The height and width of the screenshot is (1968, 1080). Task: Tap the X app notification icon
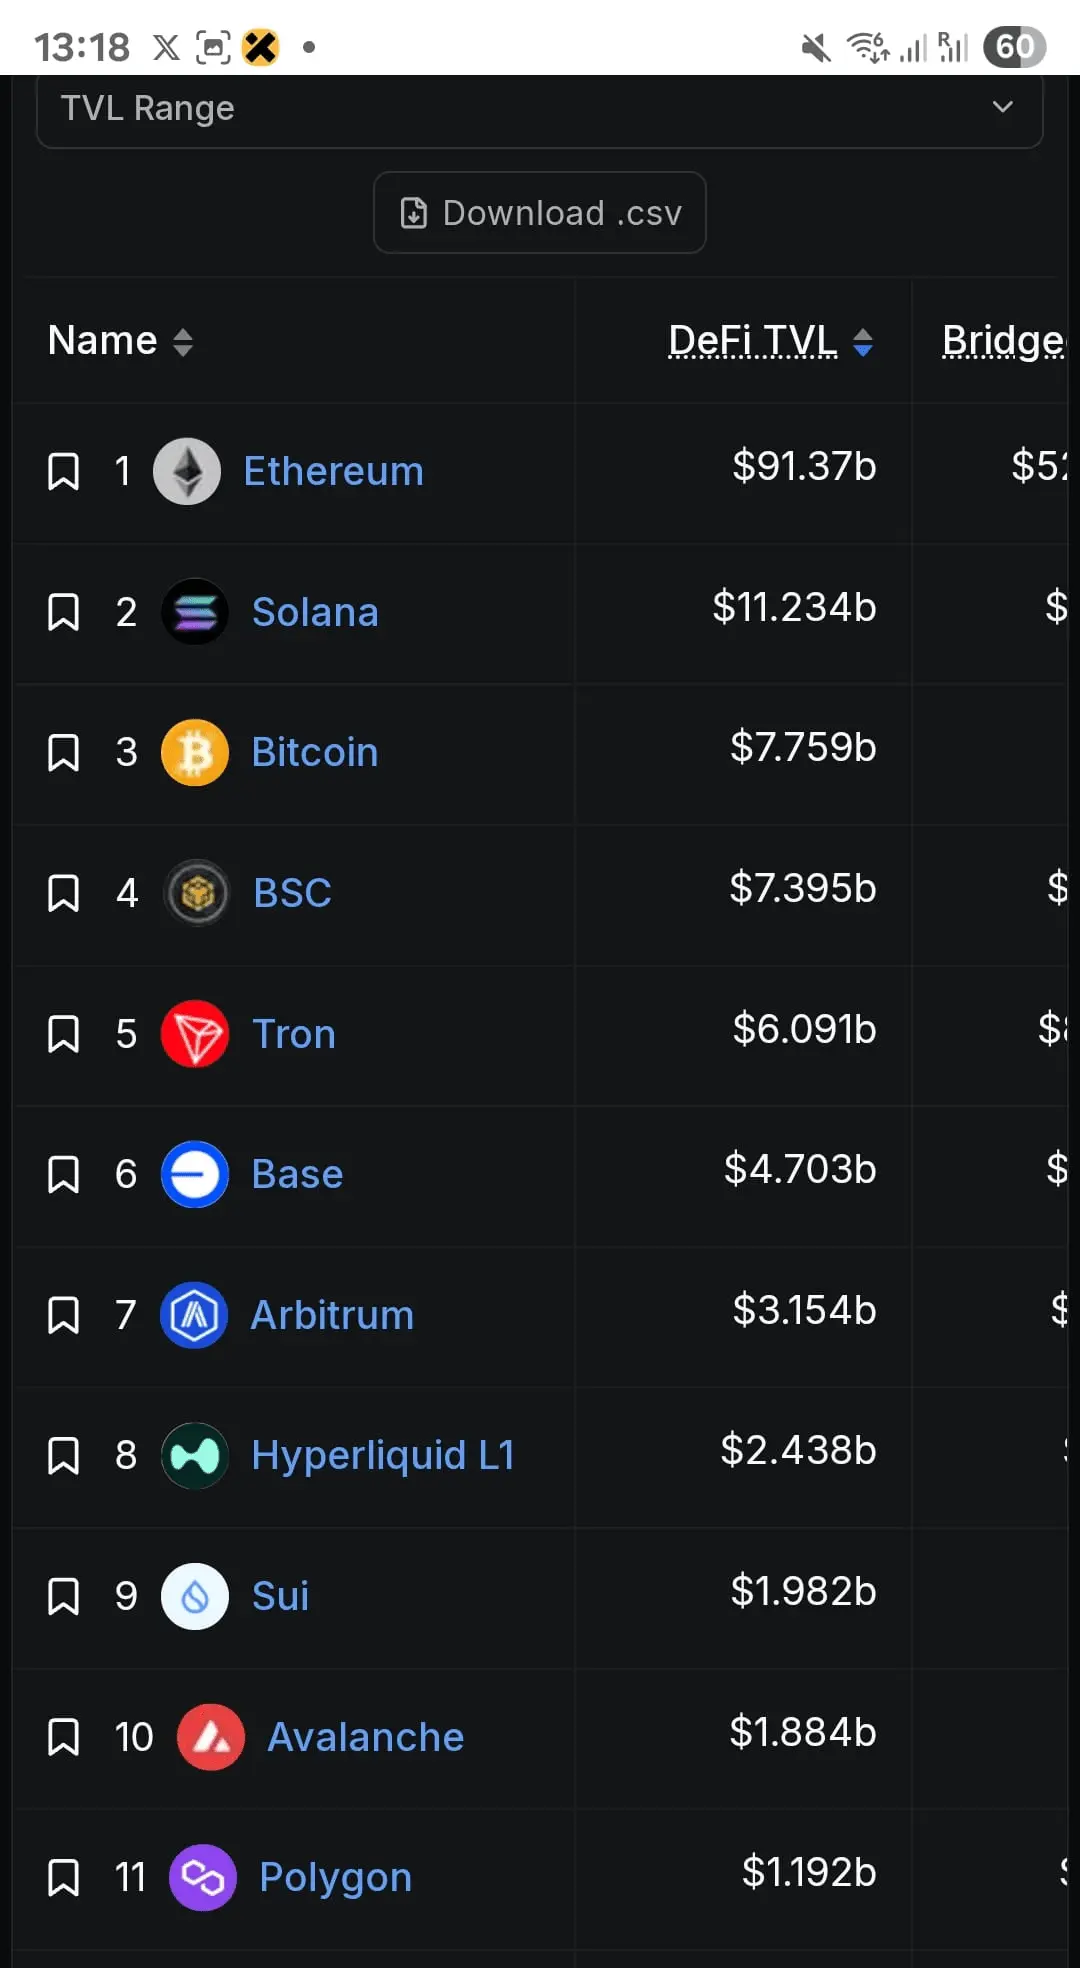pos(167,47)
